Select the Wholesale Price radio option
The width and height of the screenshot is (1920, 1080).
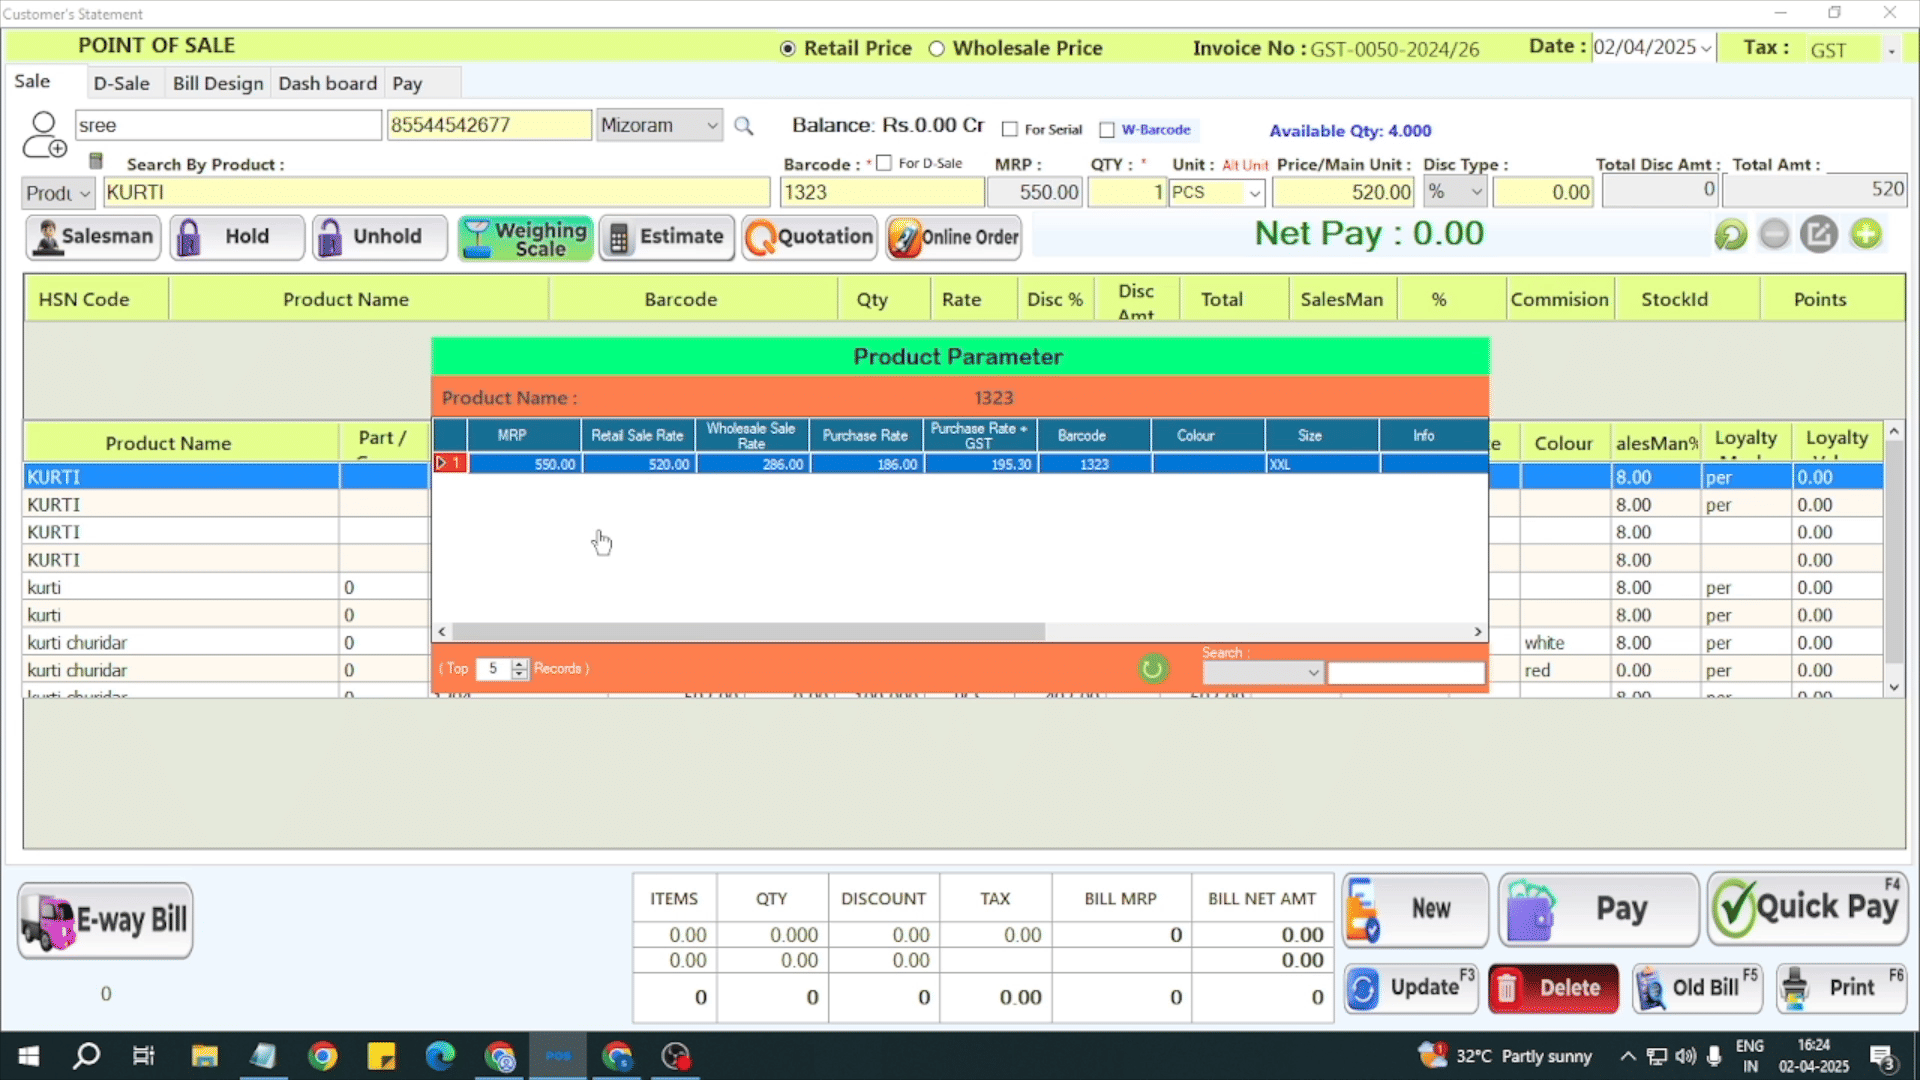pos(937,49)
